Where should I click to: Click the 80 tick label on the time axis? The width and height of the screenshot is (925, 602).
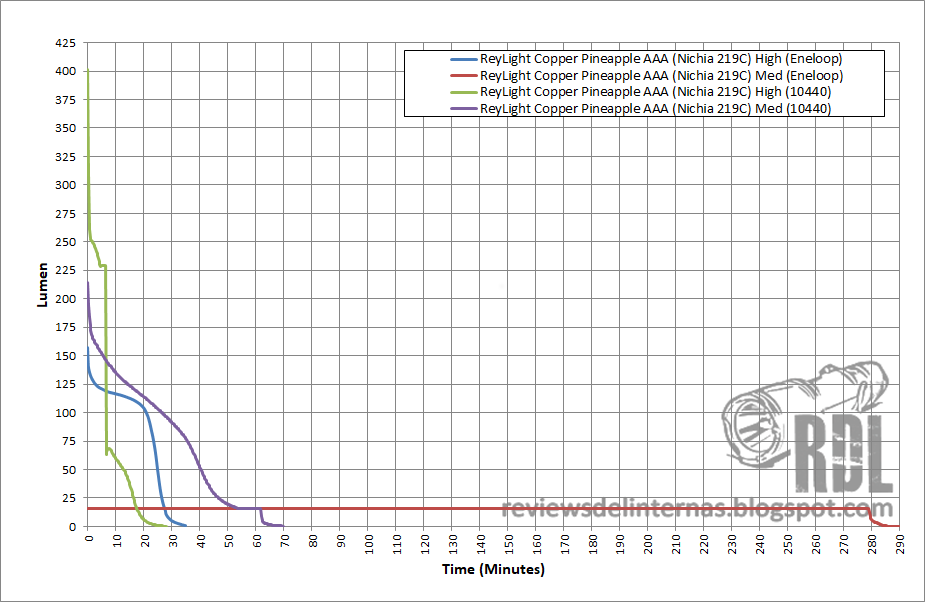pyautogui.click(x=313, y=540)
